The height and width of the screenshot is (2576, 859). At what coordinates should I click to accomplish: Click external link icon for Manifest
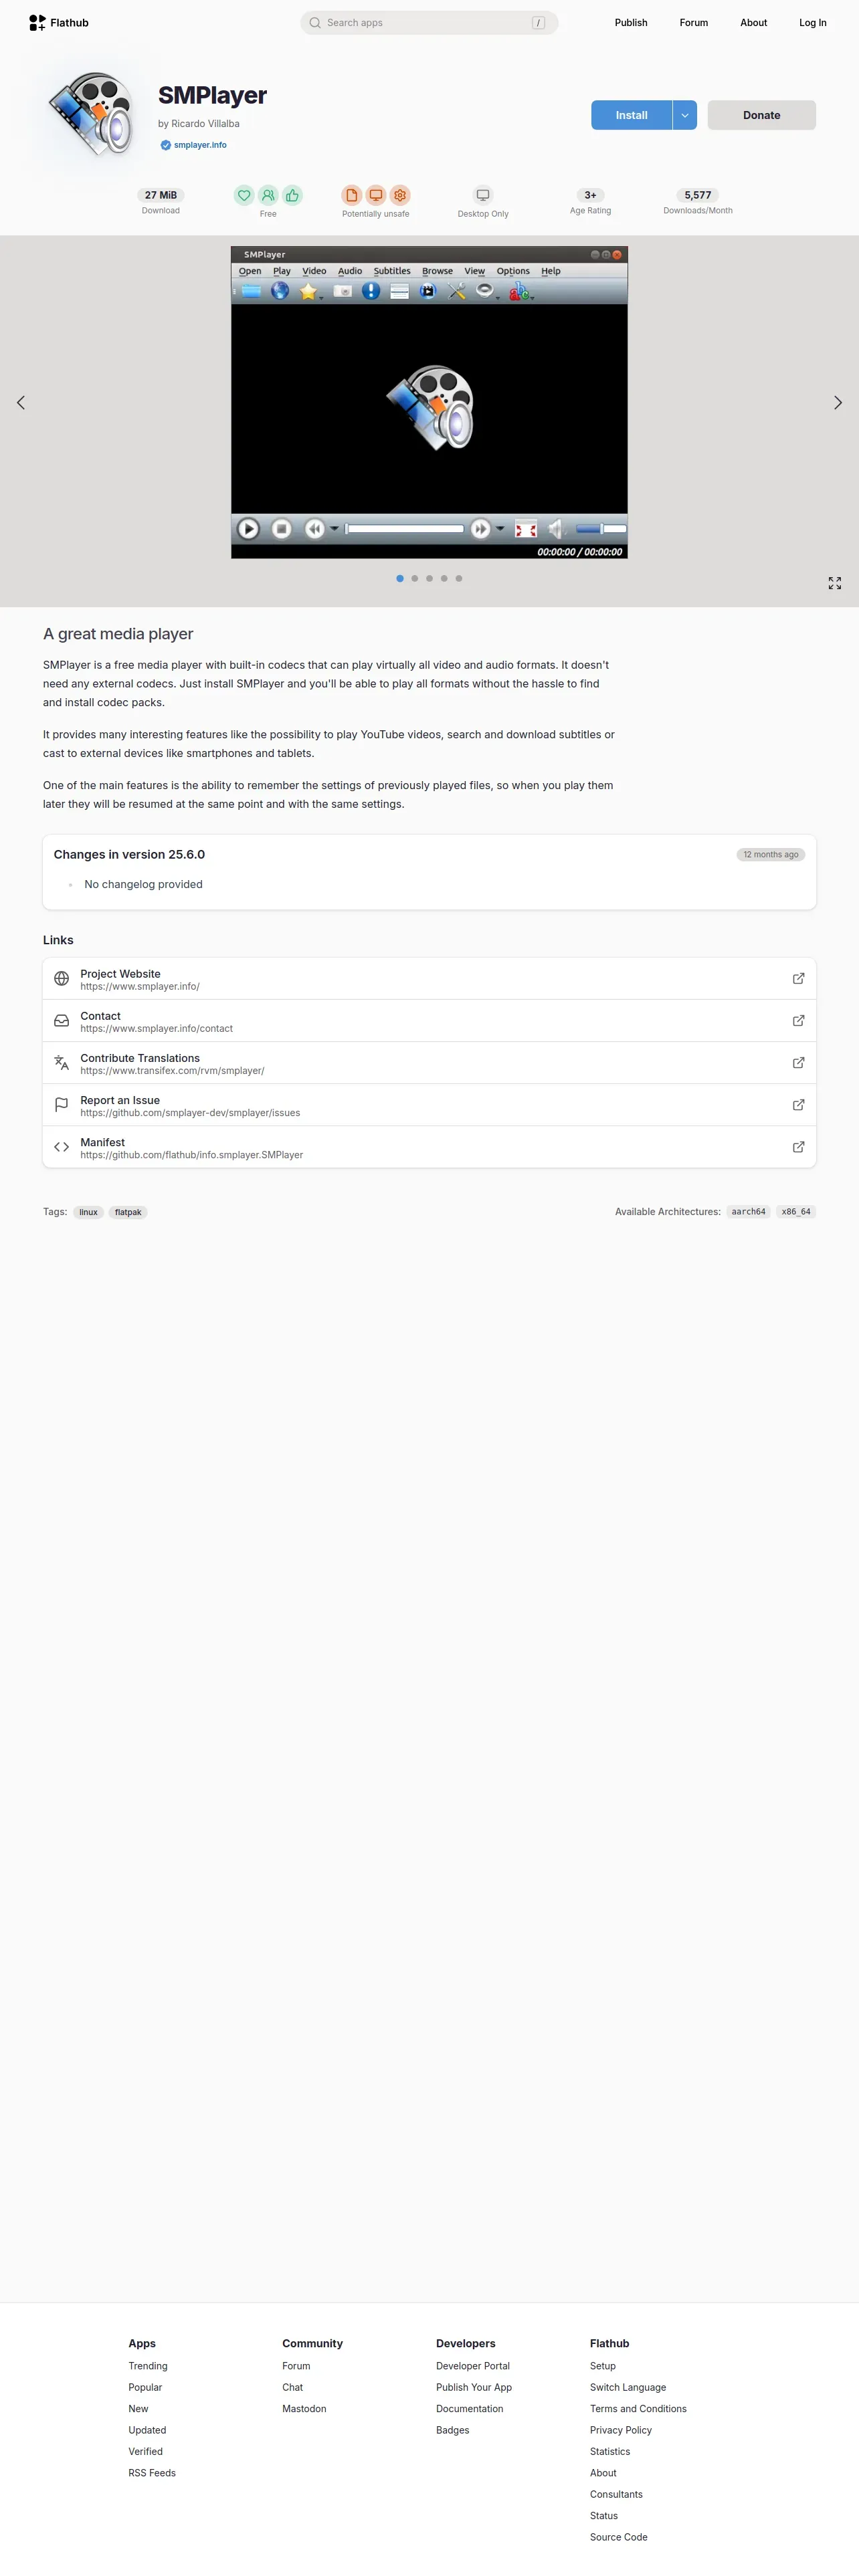click(x=798, y=1147)
